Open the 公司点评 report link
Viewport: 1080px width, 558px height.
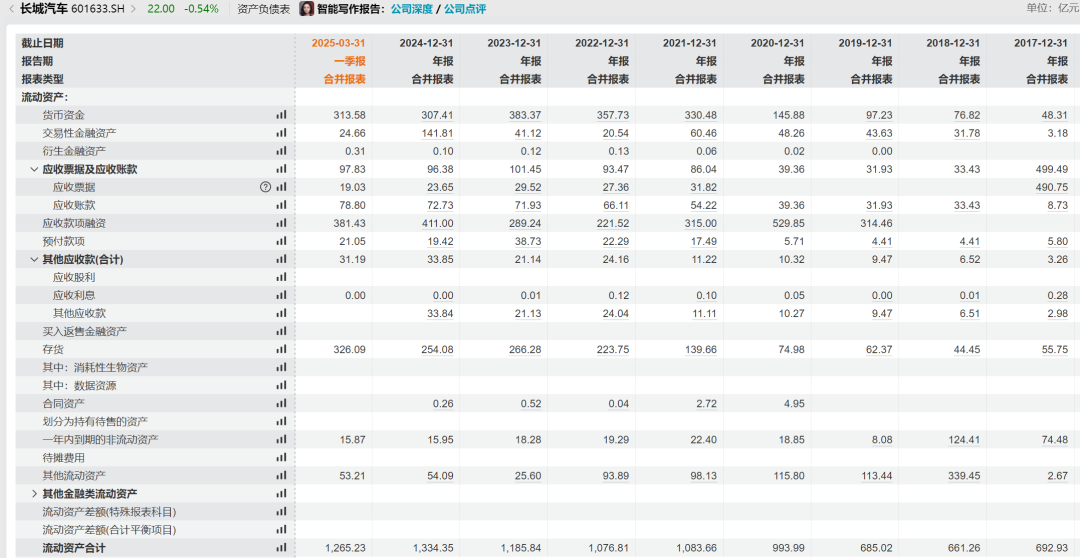coord(465,9)
